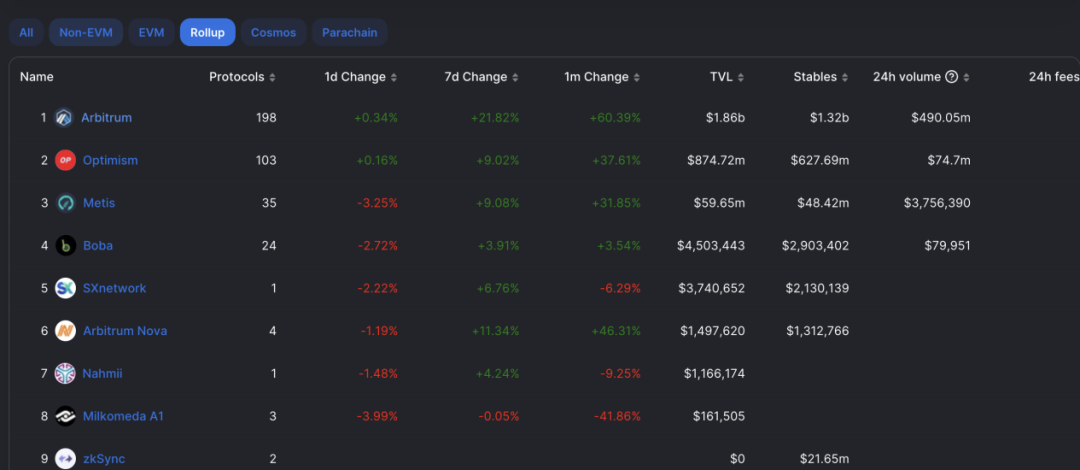Click Nahmii 1m change -9.25%
Viewport: 1080px width, 470px height.
pyautogui.click(x=621, y=374)
